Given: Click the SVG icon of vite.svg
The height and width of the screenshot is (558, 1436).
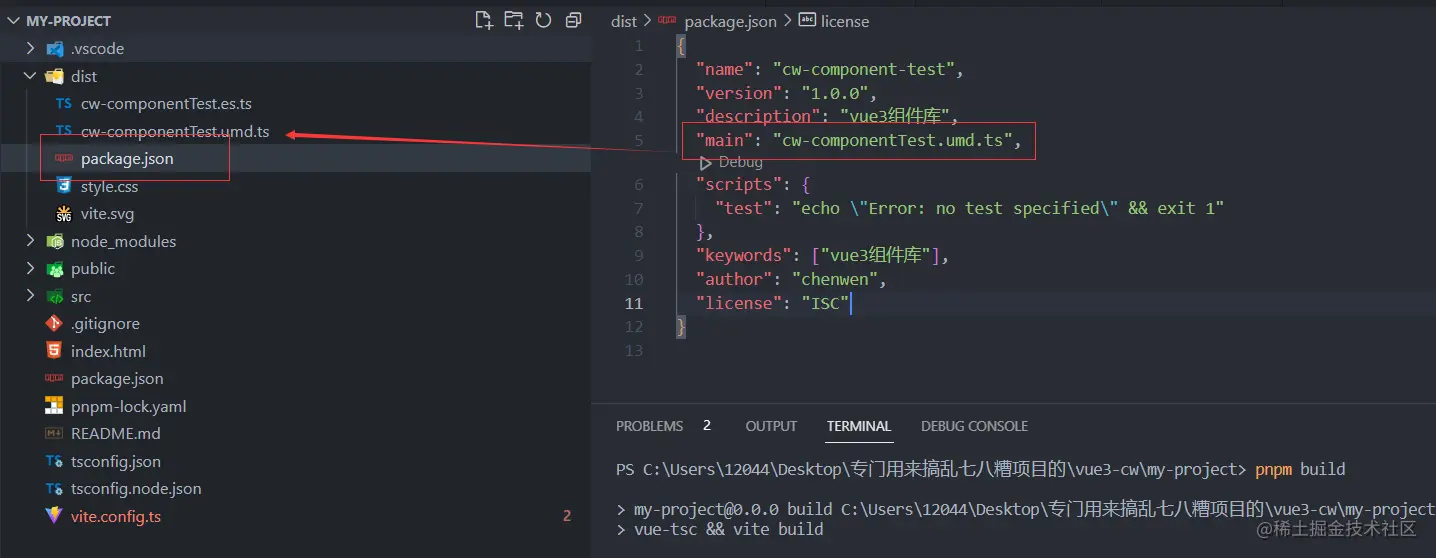Looking at the screenshot, I should [64, 214].
